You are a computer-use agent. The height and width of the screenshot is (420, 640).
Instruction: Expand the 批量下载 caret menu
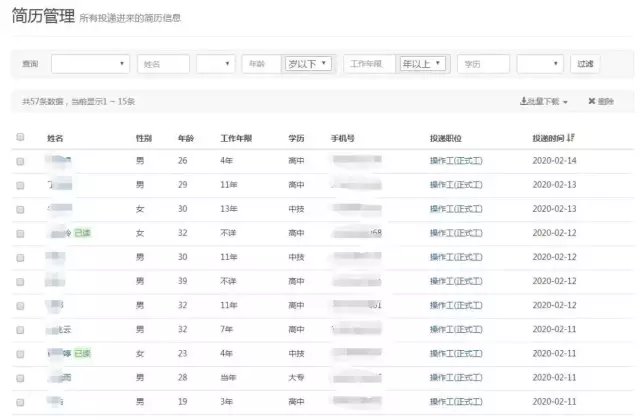565,102
